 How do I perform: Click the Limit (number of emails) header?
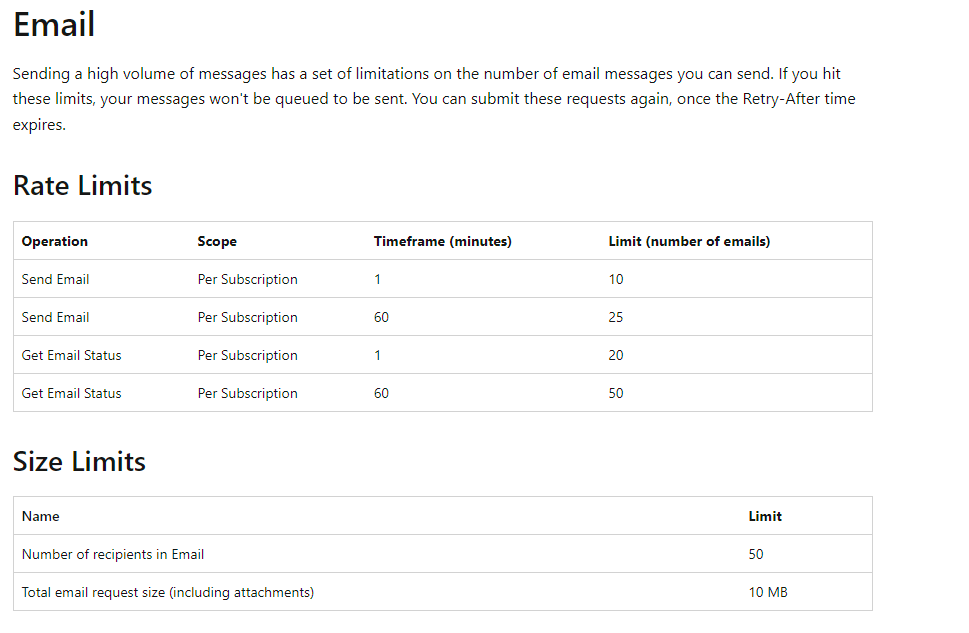689,241
